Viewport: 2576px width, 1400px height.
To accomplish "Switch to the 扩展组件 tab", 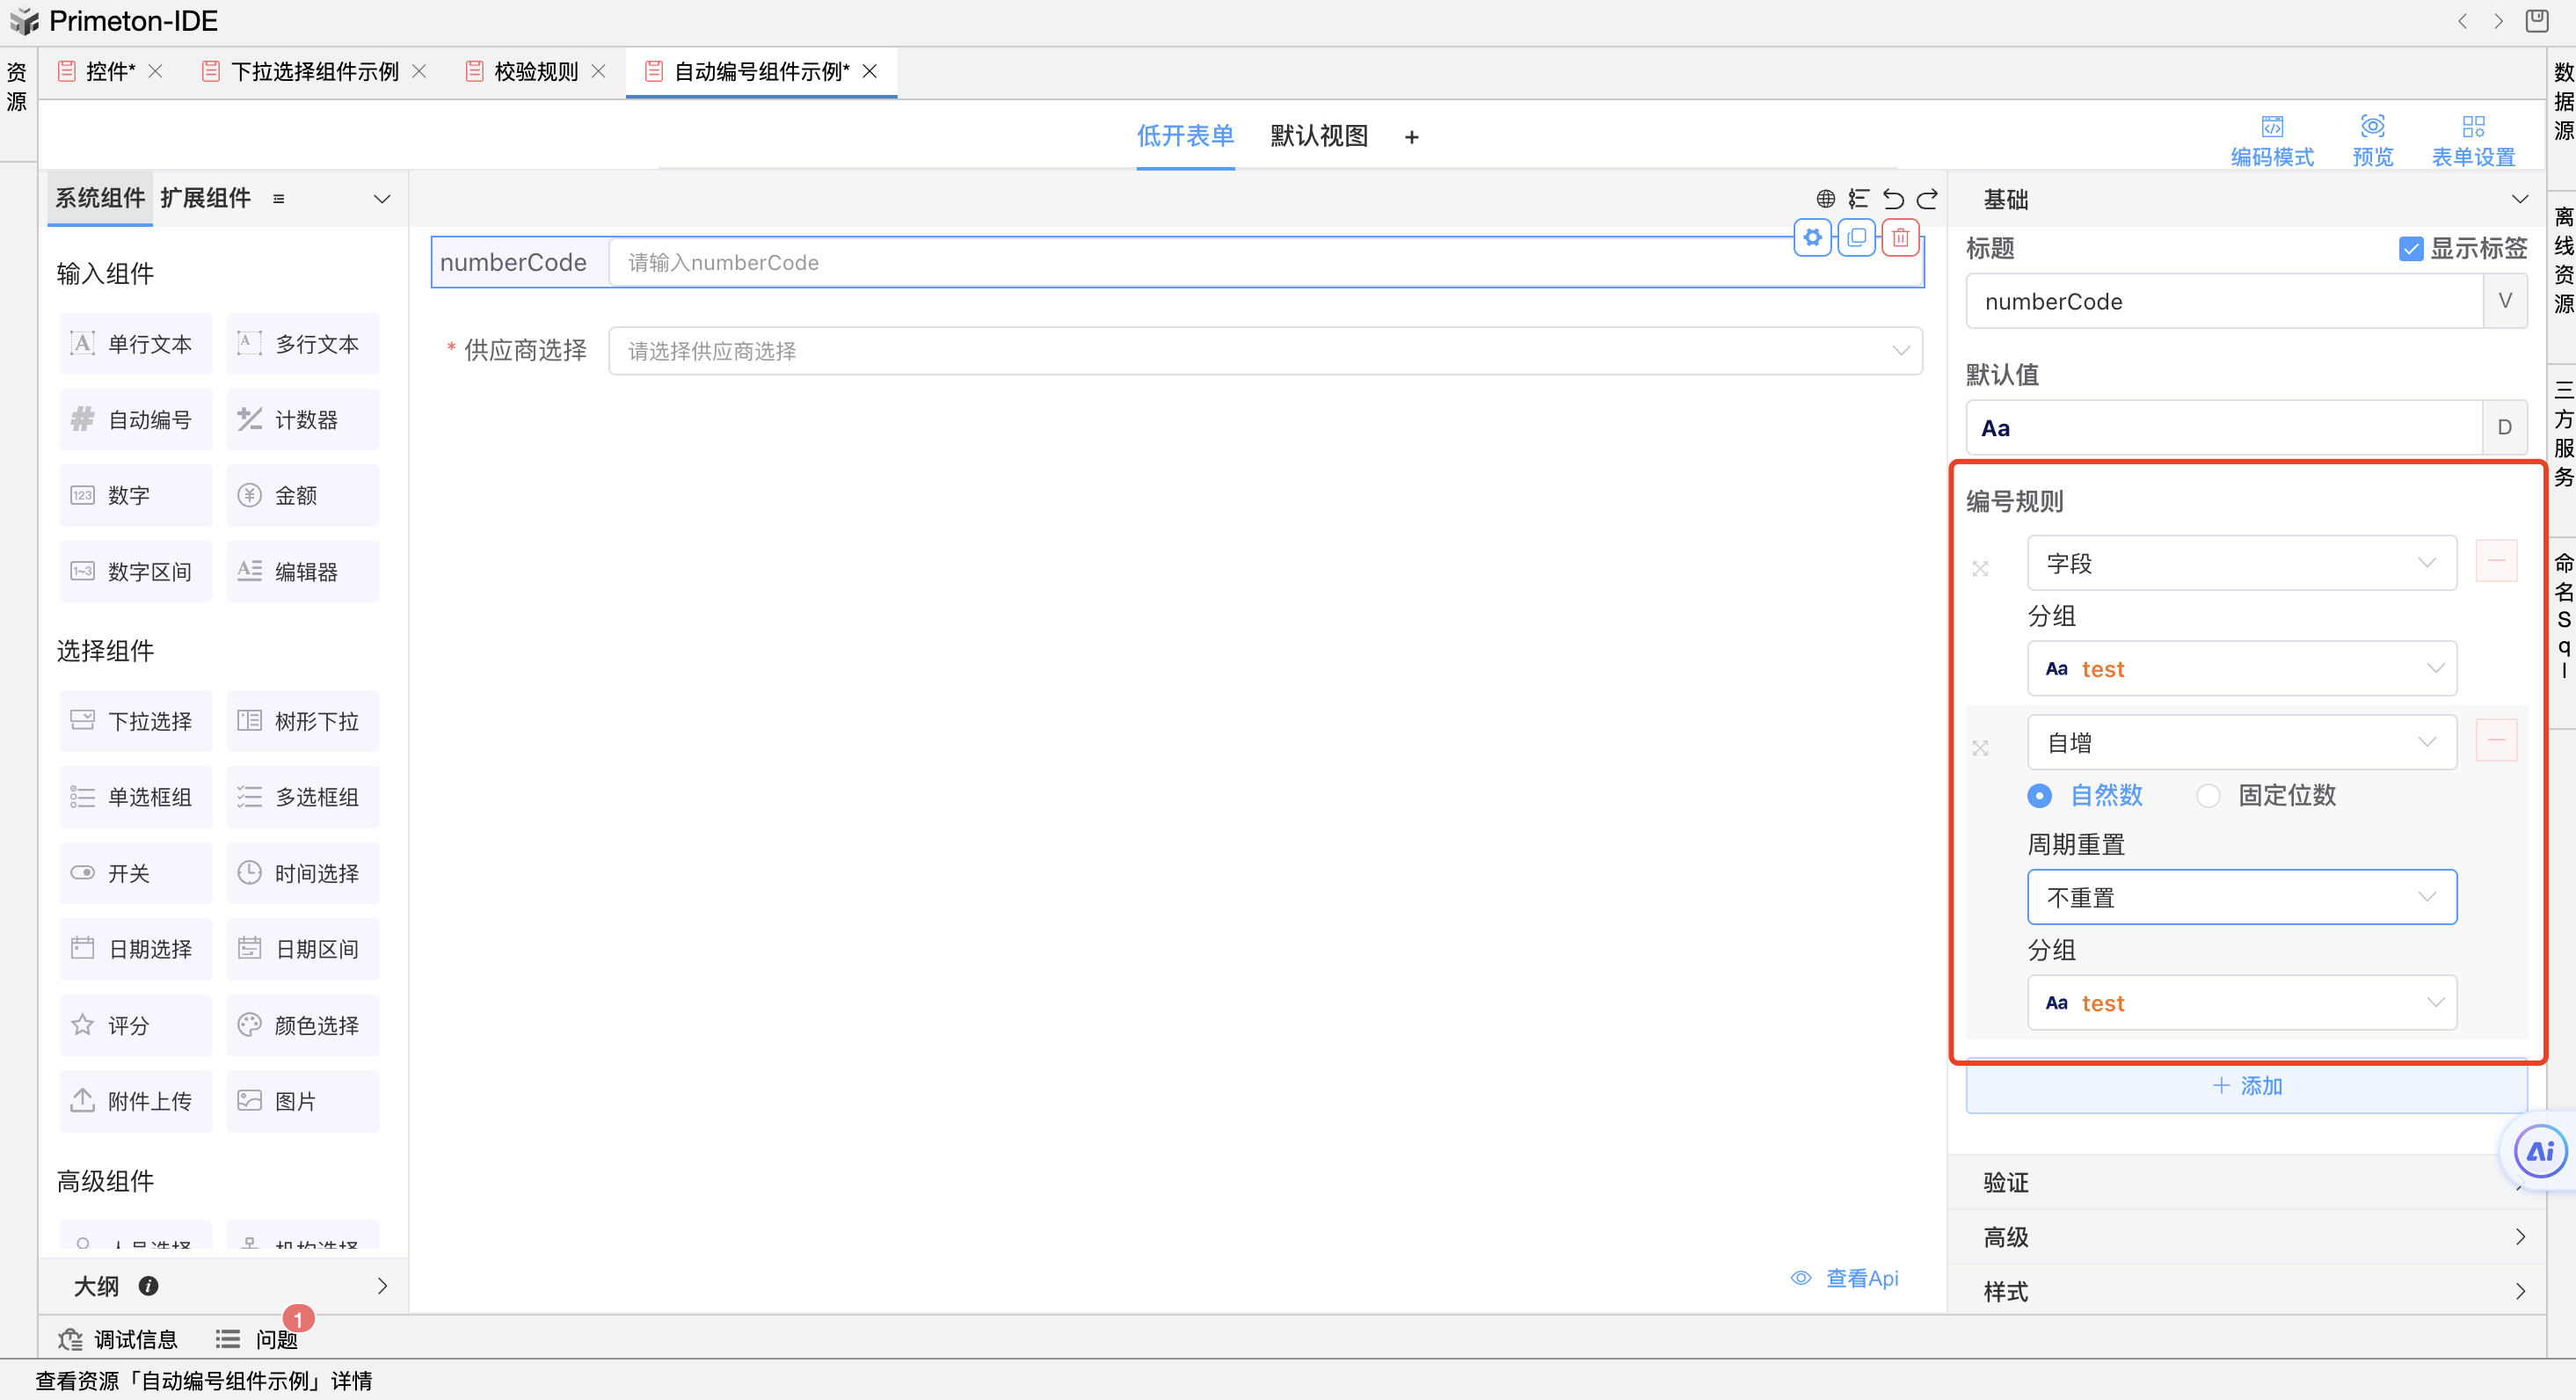I will click(x=205, y=198).
